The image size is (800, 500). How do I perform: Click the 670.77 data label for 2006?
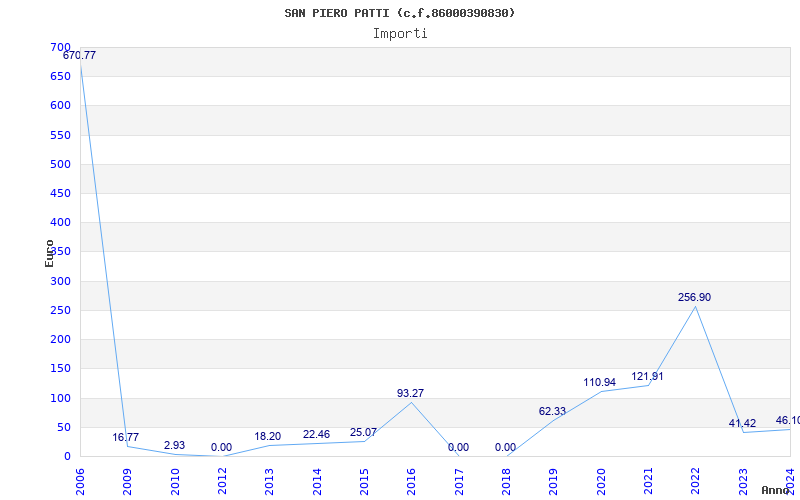[79, 55]
